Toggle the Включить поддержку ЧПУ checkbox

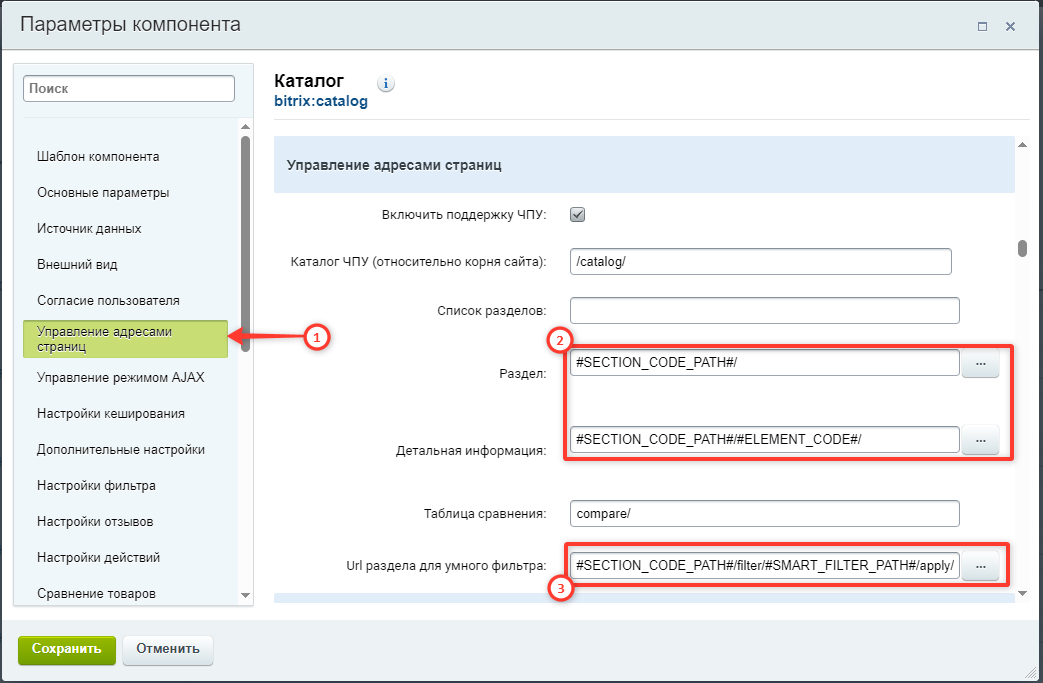pos(577,215)
